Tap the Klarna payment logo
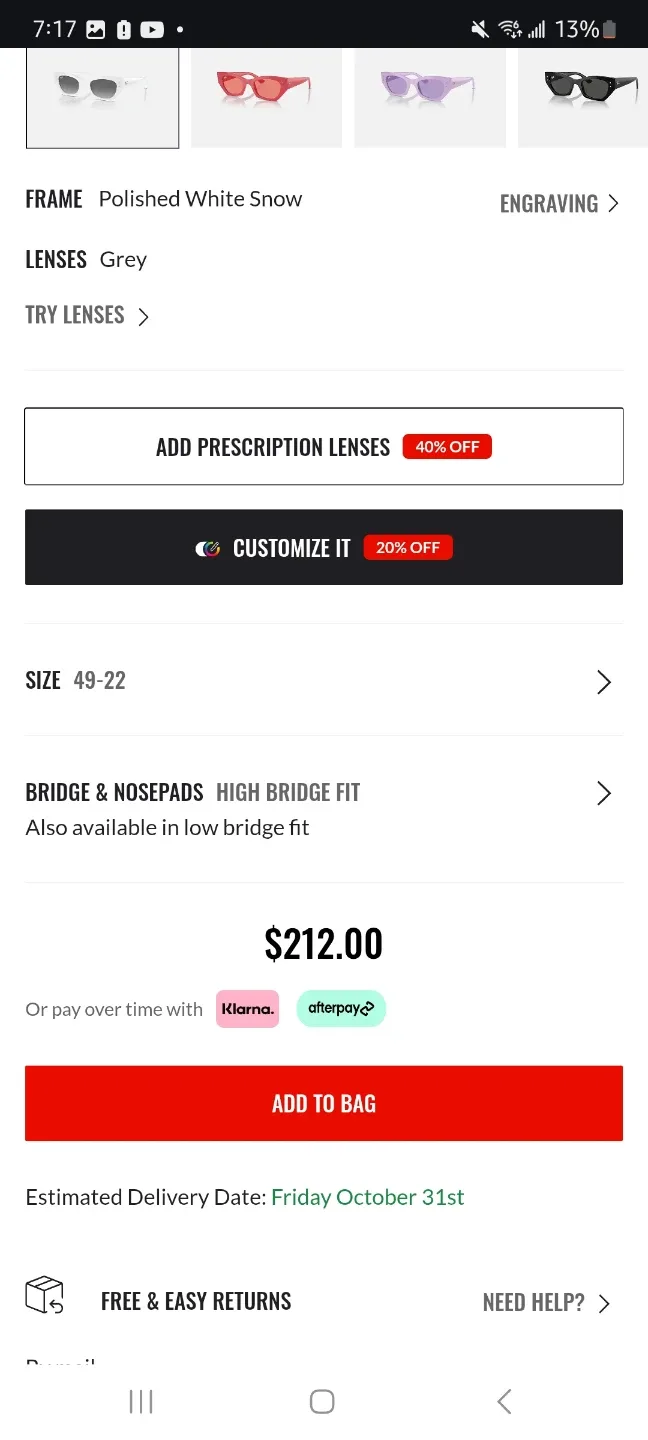This screenshot has height=1440, width=648. [x=247, y=1009]
